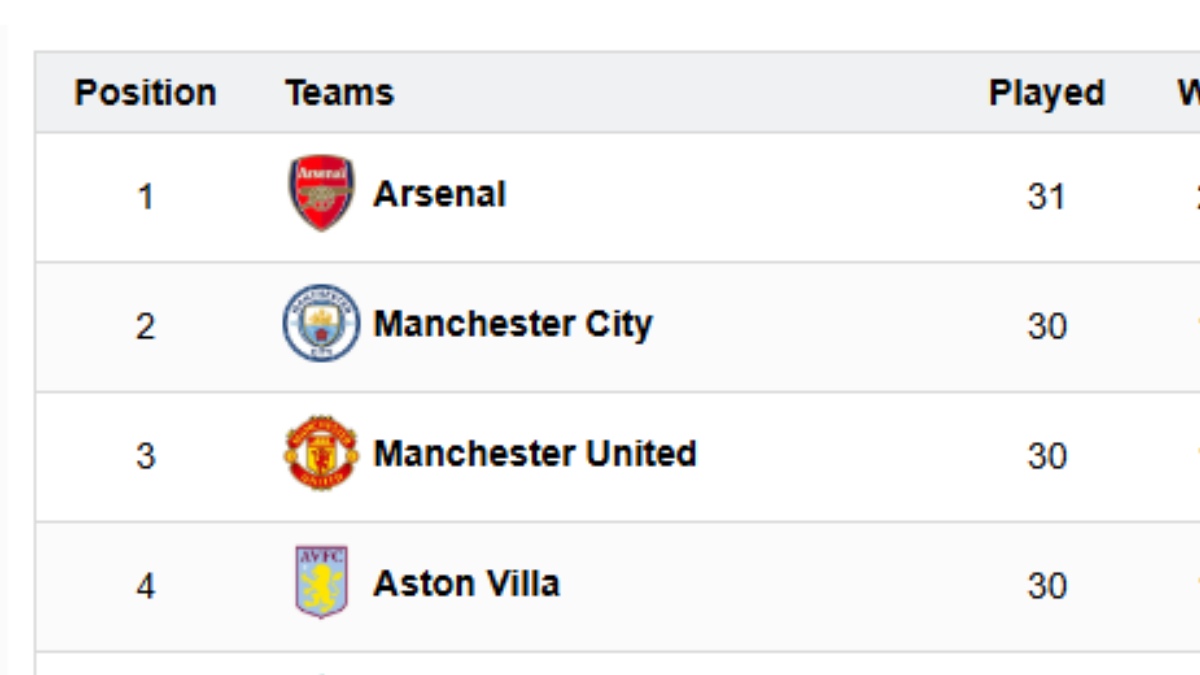Click Arsenal's played value 31
Viewport: 1200px width, 675px height.
point(1046,197)
